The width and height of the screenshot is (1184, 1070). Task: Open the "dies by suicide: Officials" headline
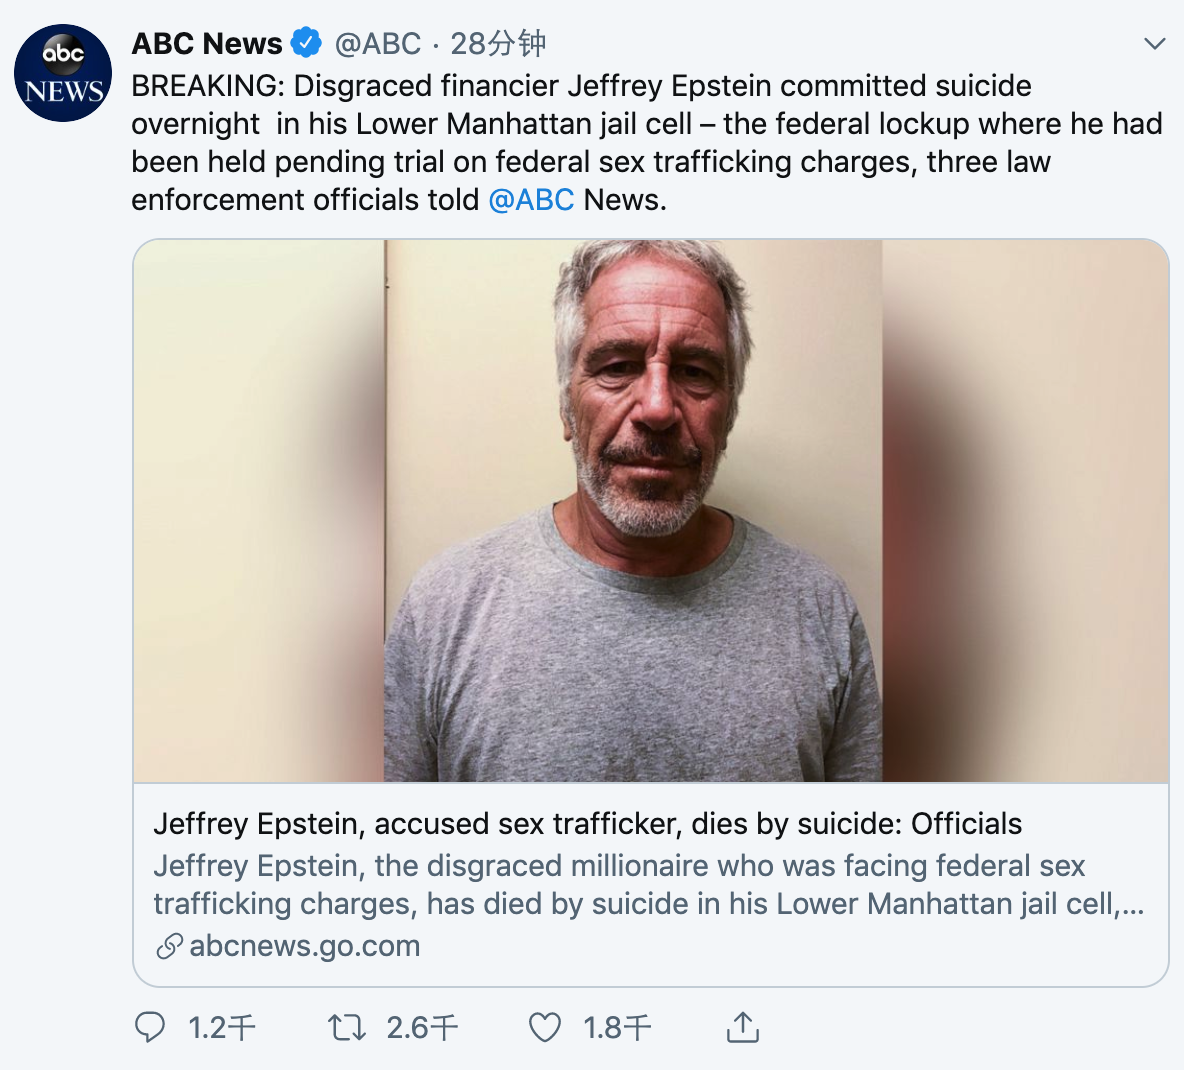(587, 824)
